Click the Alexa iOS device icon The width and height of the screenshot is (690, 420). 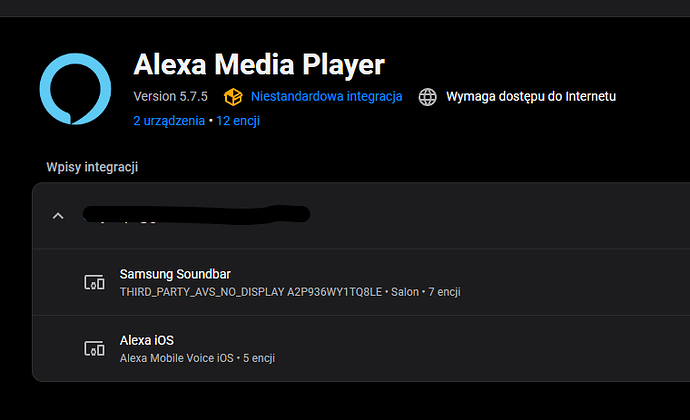pos(94,348)
